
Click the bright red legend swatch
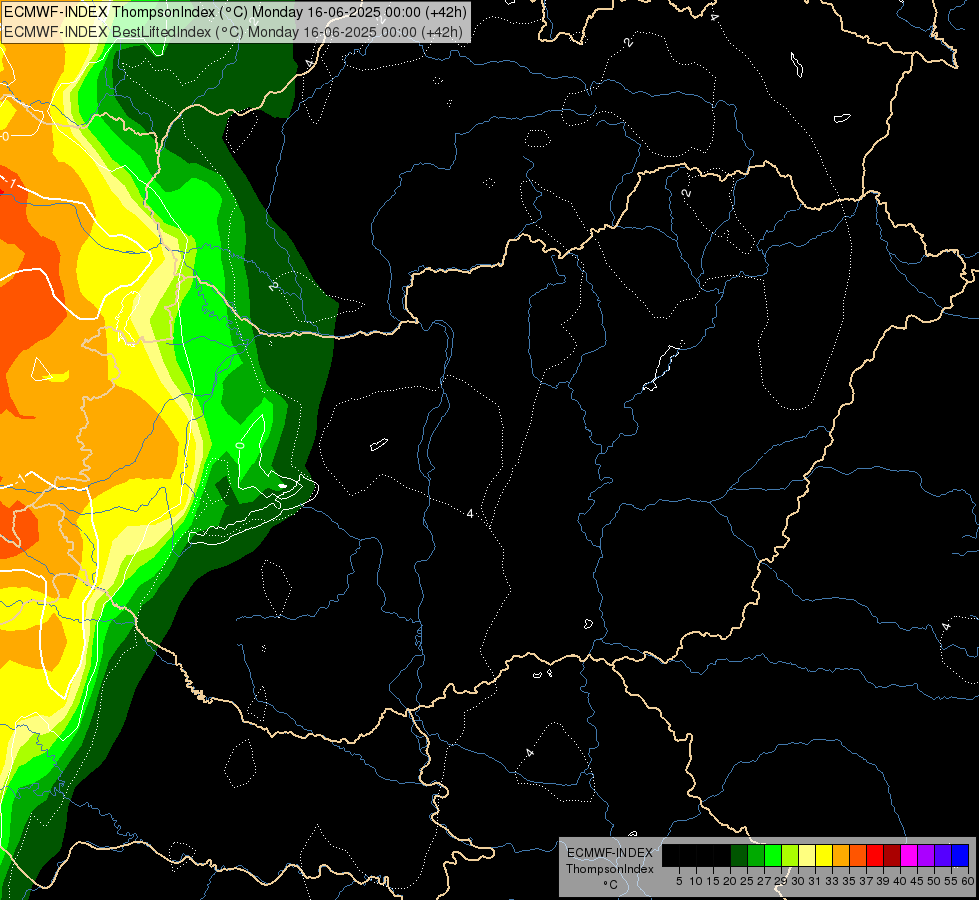[x=875, y=855]
